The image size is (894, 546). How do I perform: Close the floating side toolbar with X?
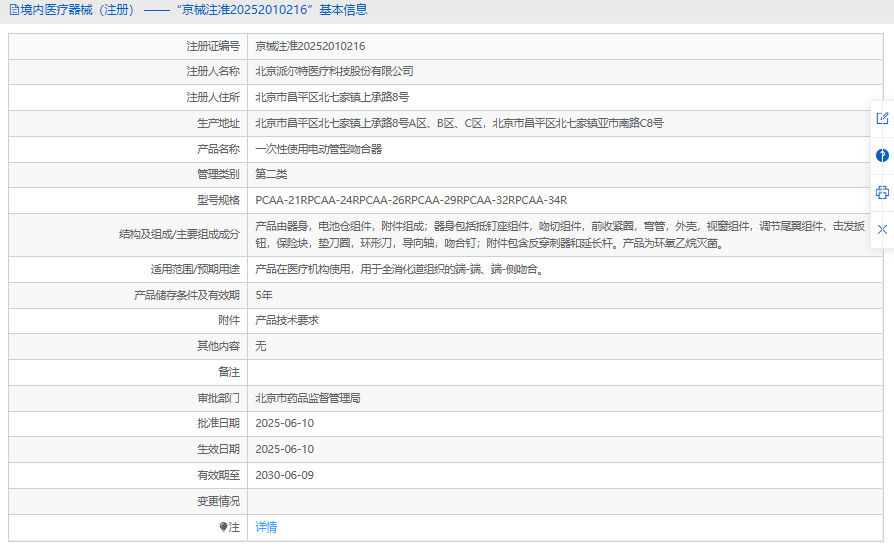coord(882,229)
